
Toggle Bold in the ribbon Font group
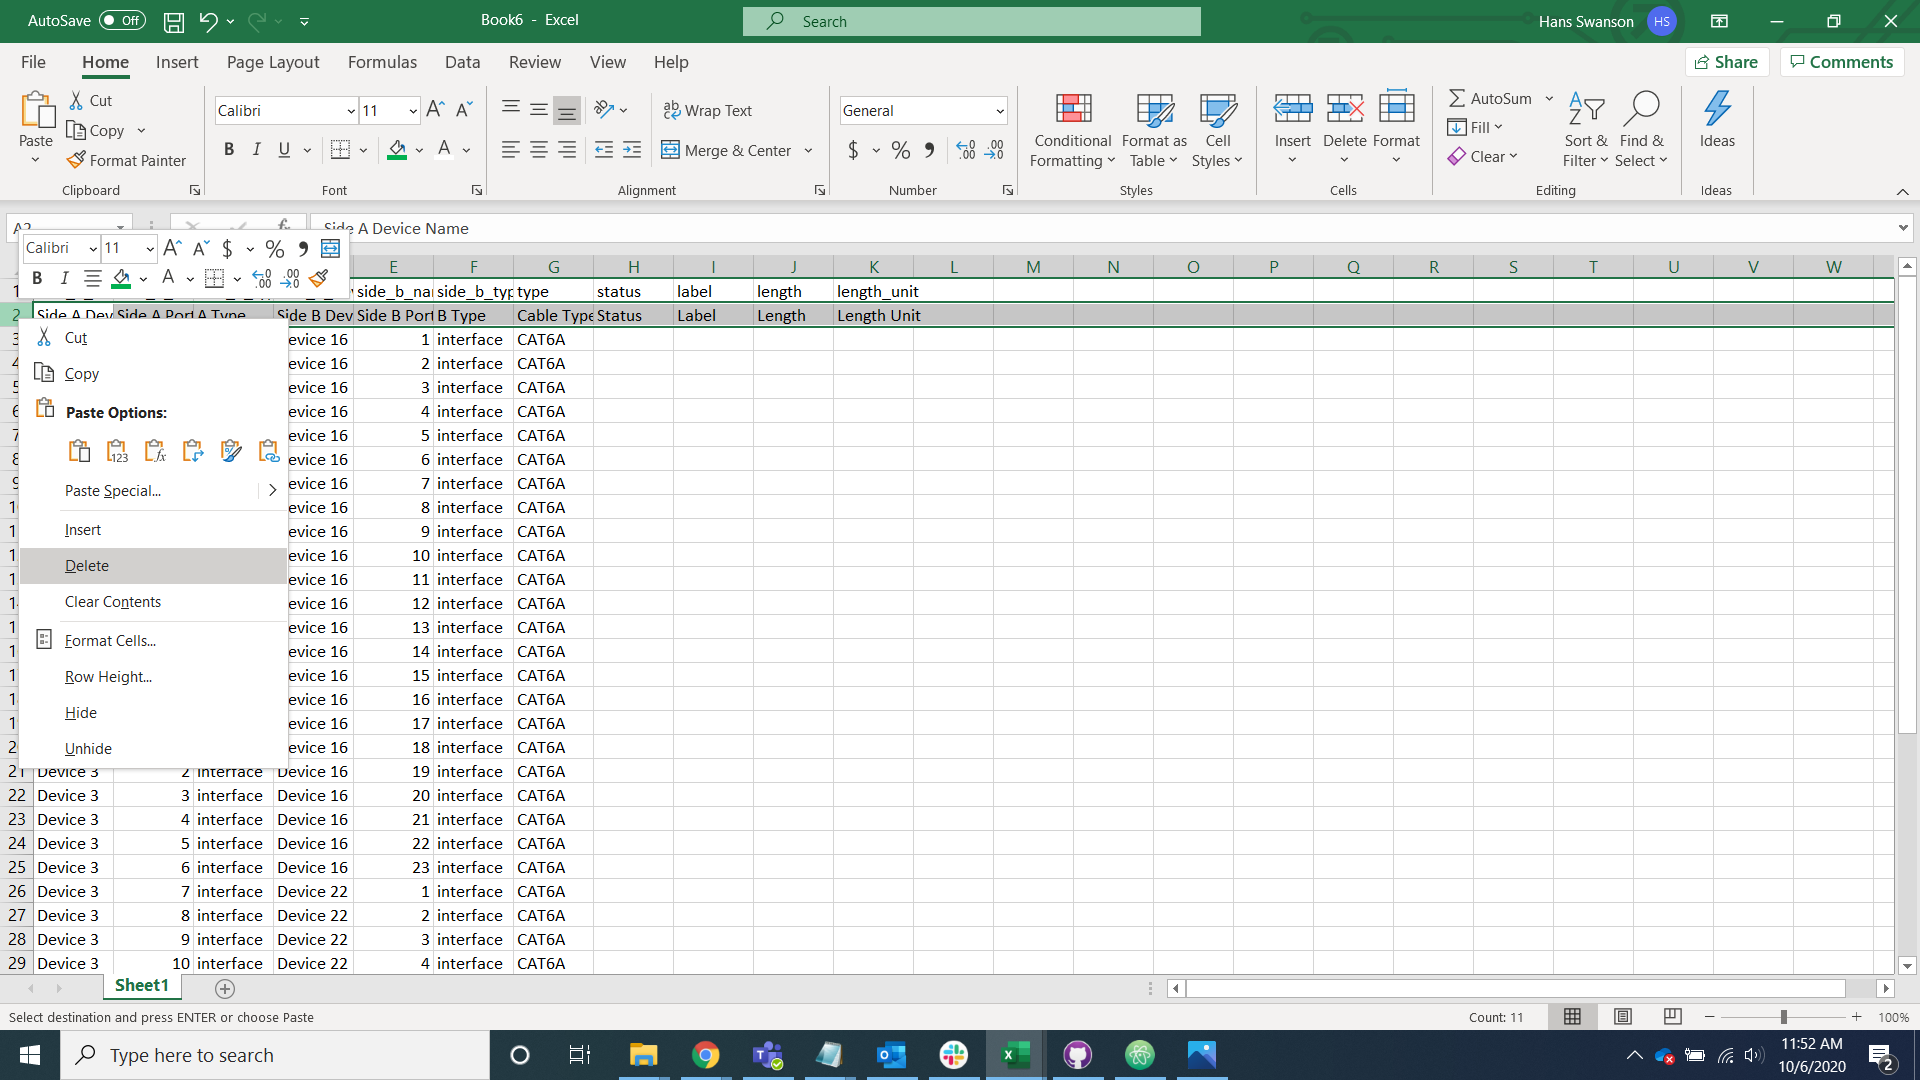click(x=229, y=150)
